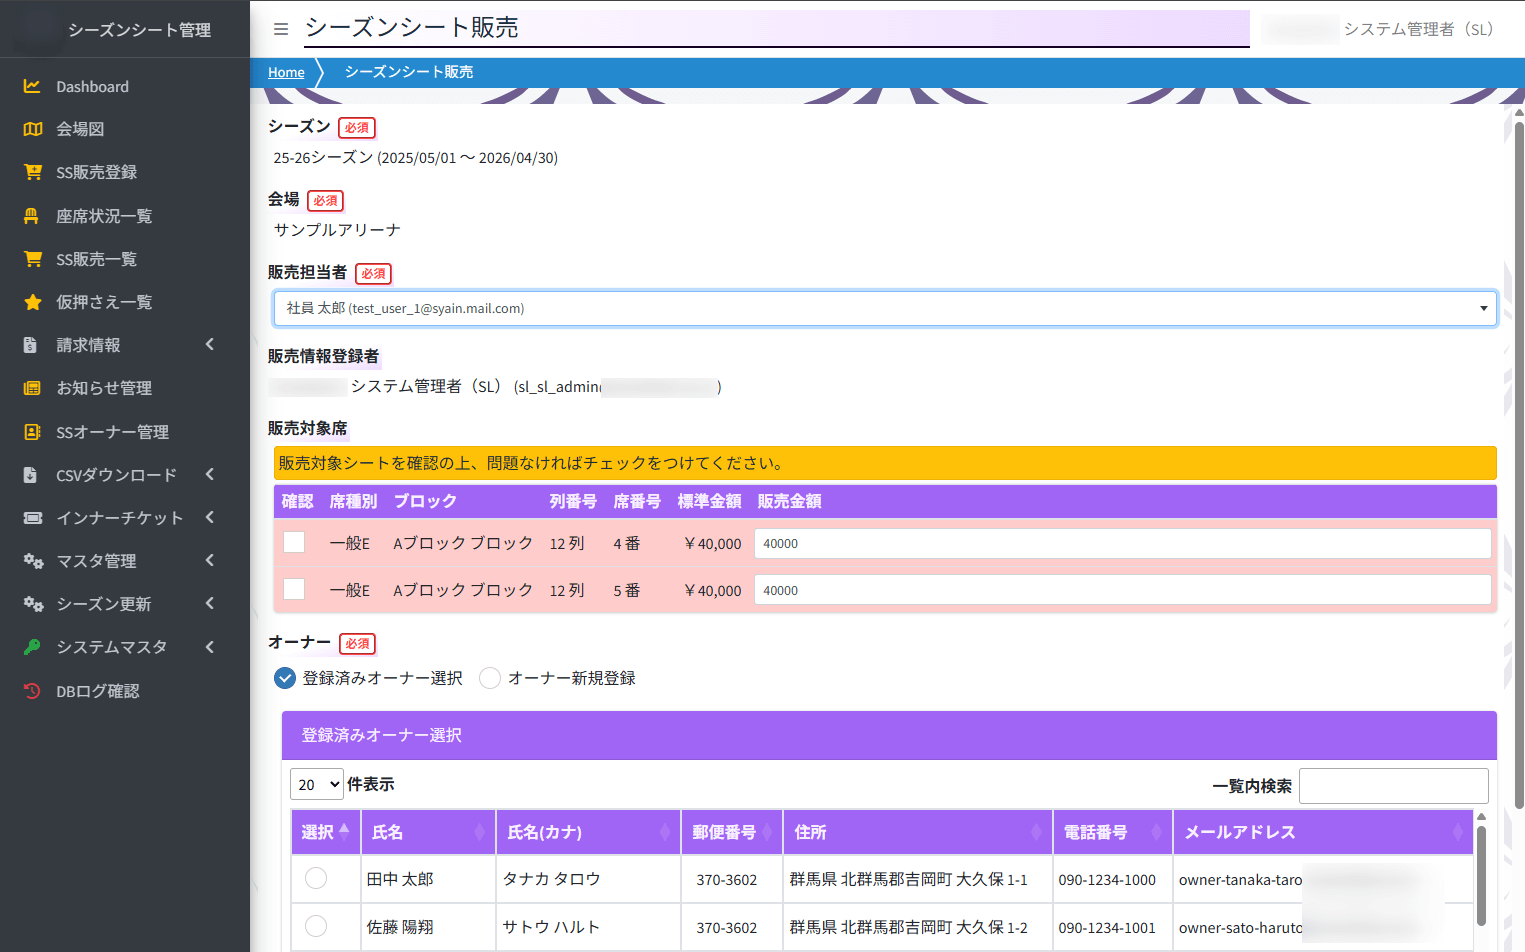Viewport: 1525px width, 952px height.
Task: Click the SS販売登録 cart icon
Action: click(x=32, y=172)
